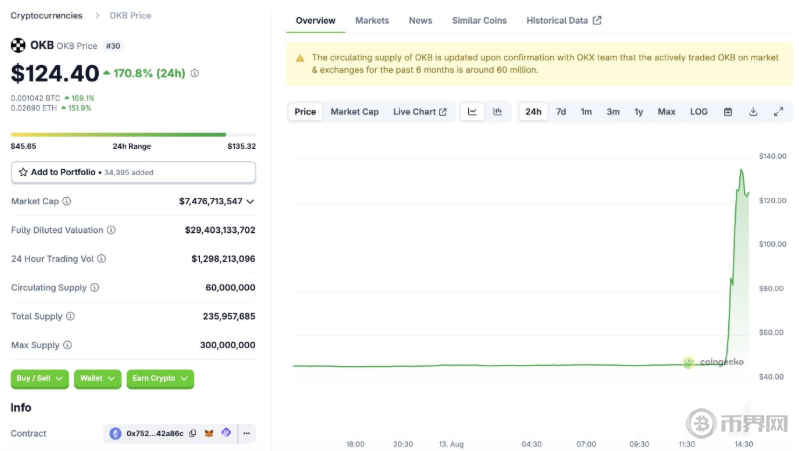Toggle LOG scale on chart
Viewport: 799px width, 451px height.
698,112
